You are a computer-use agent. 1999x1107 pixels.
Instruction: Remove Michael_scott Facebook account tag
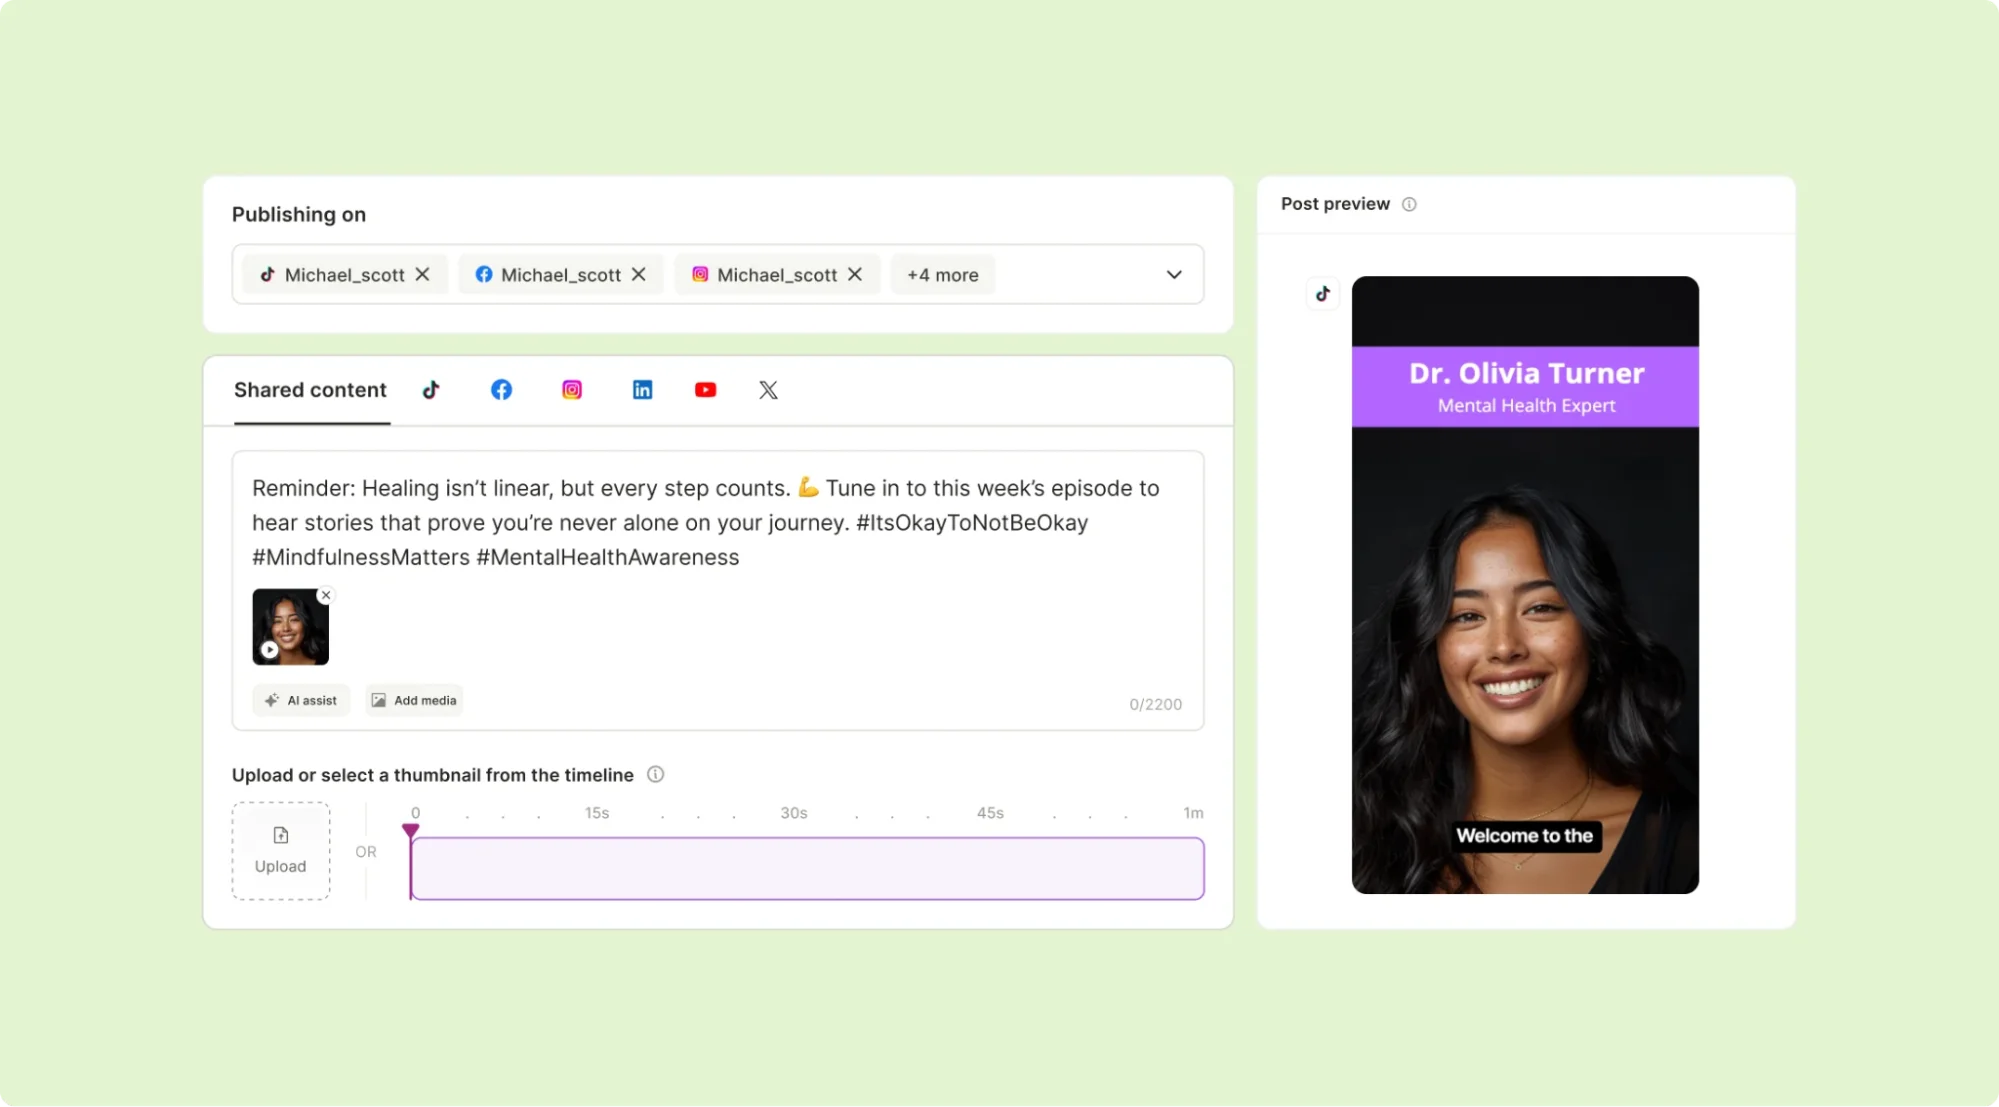pyautogui.click(x=638, y=274)
